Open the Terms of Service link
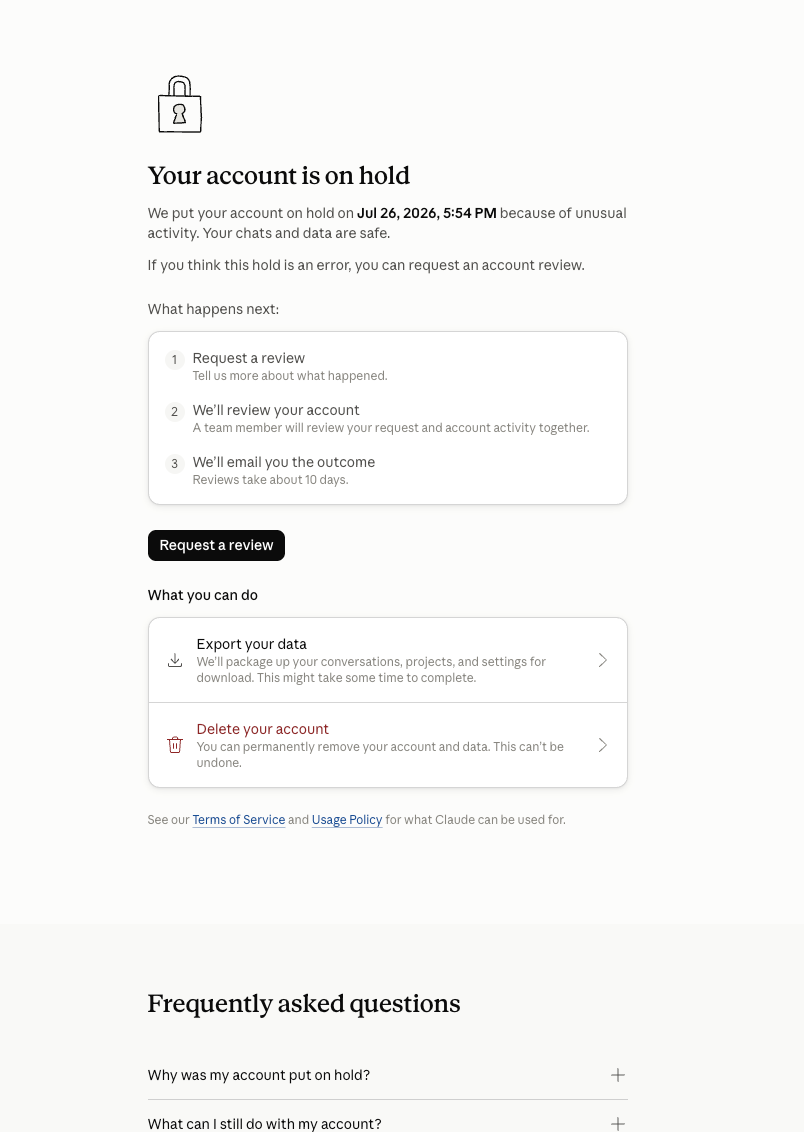Image resolution: width=804 pixels, height=1132 pixels. coord(239,819)
